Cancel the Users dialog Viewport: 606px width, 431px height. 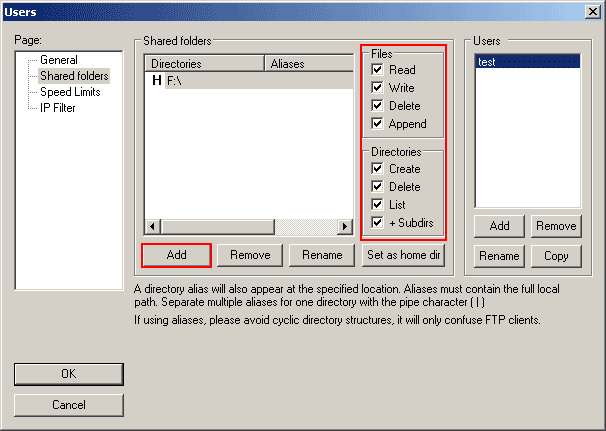point(69,405)
